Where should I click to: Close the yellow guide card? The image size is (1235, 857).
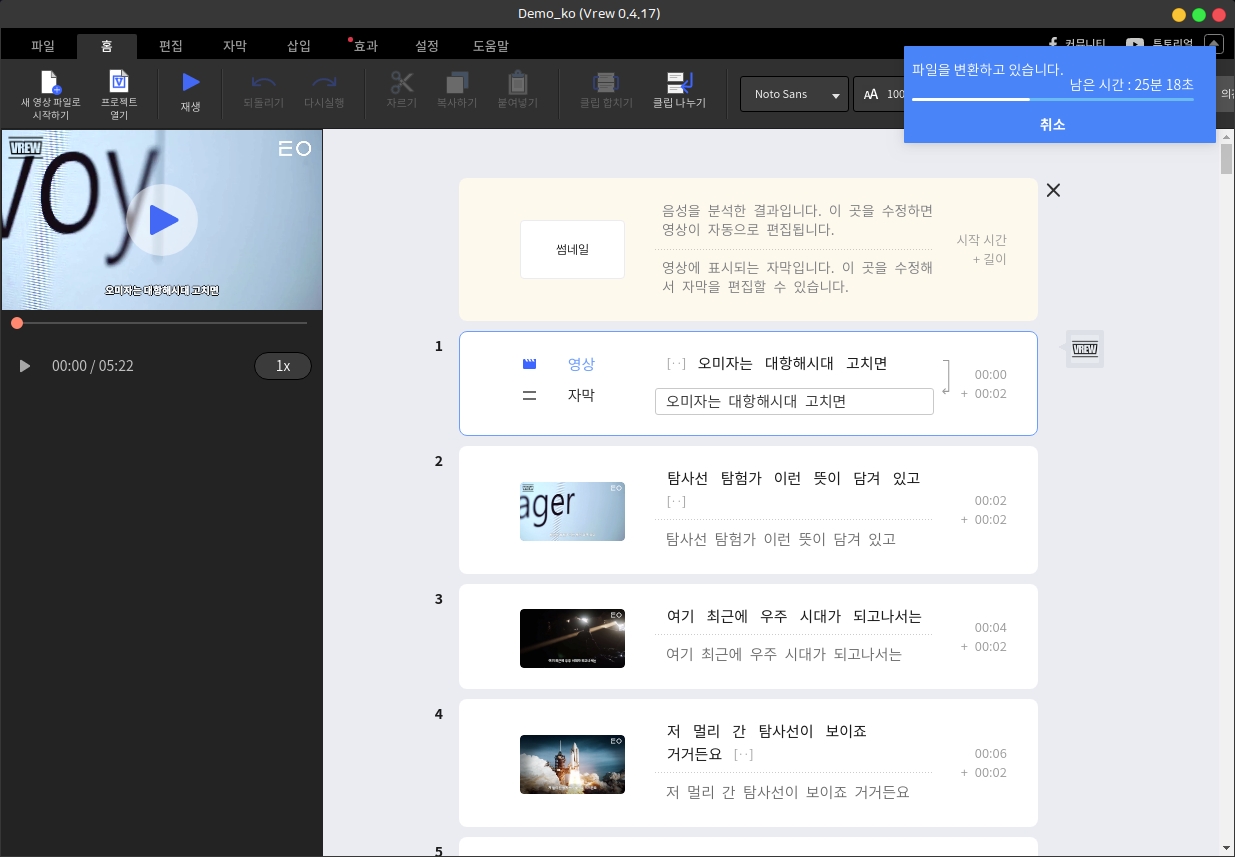[1053, 190]
